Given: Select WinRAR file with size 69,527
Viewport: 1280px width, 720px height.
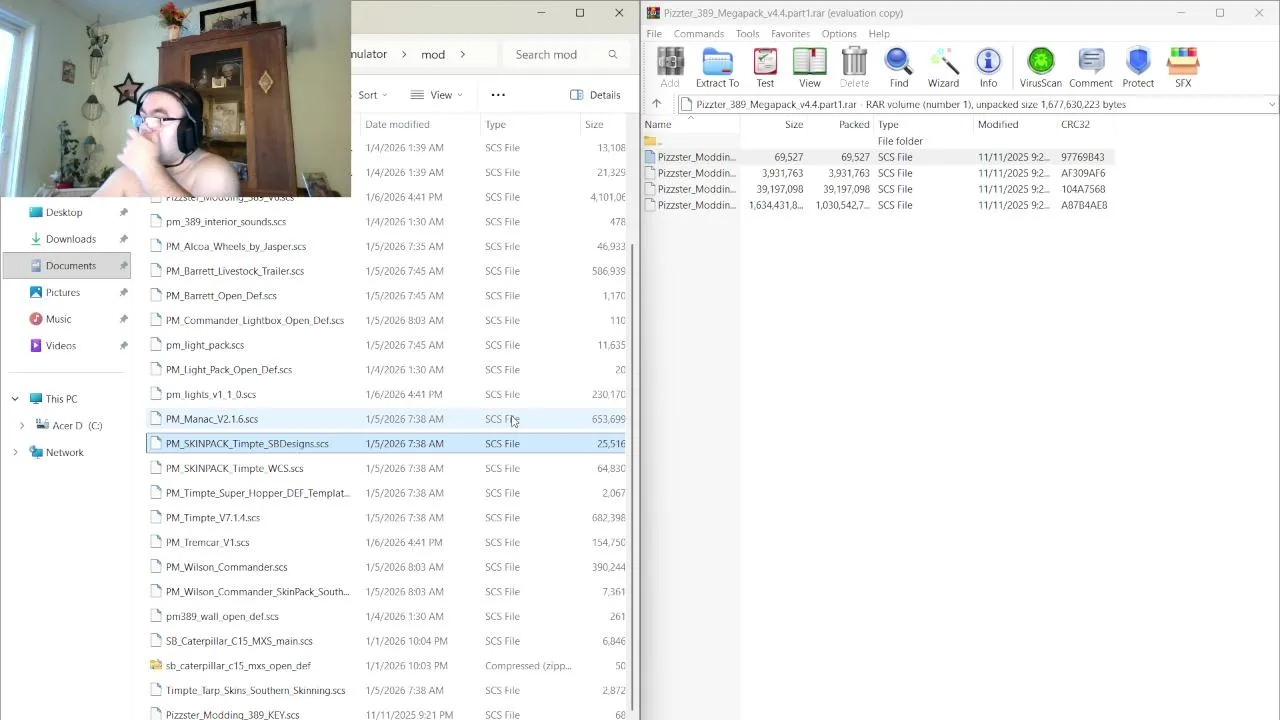Looking at the screenshot, I should pos(878,157).
